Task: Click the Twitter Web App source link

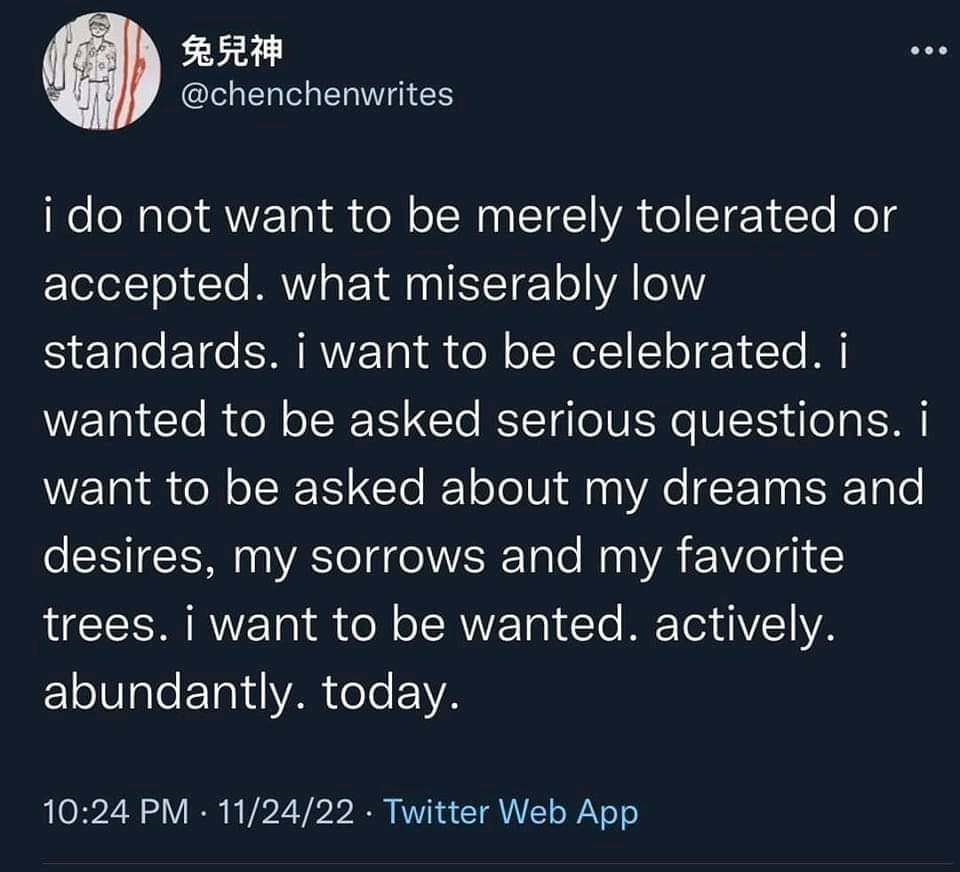Action: tap(511, 813)
